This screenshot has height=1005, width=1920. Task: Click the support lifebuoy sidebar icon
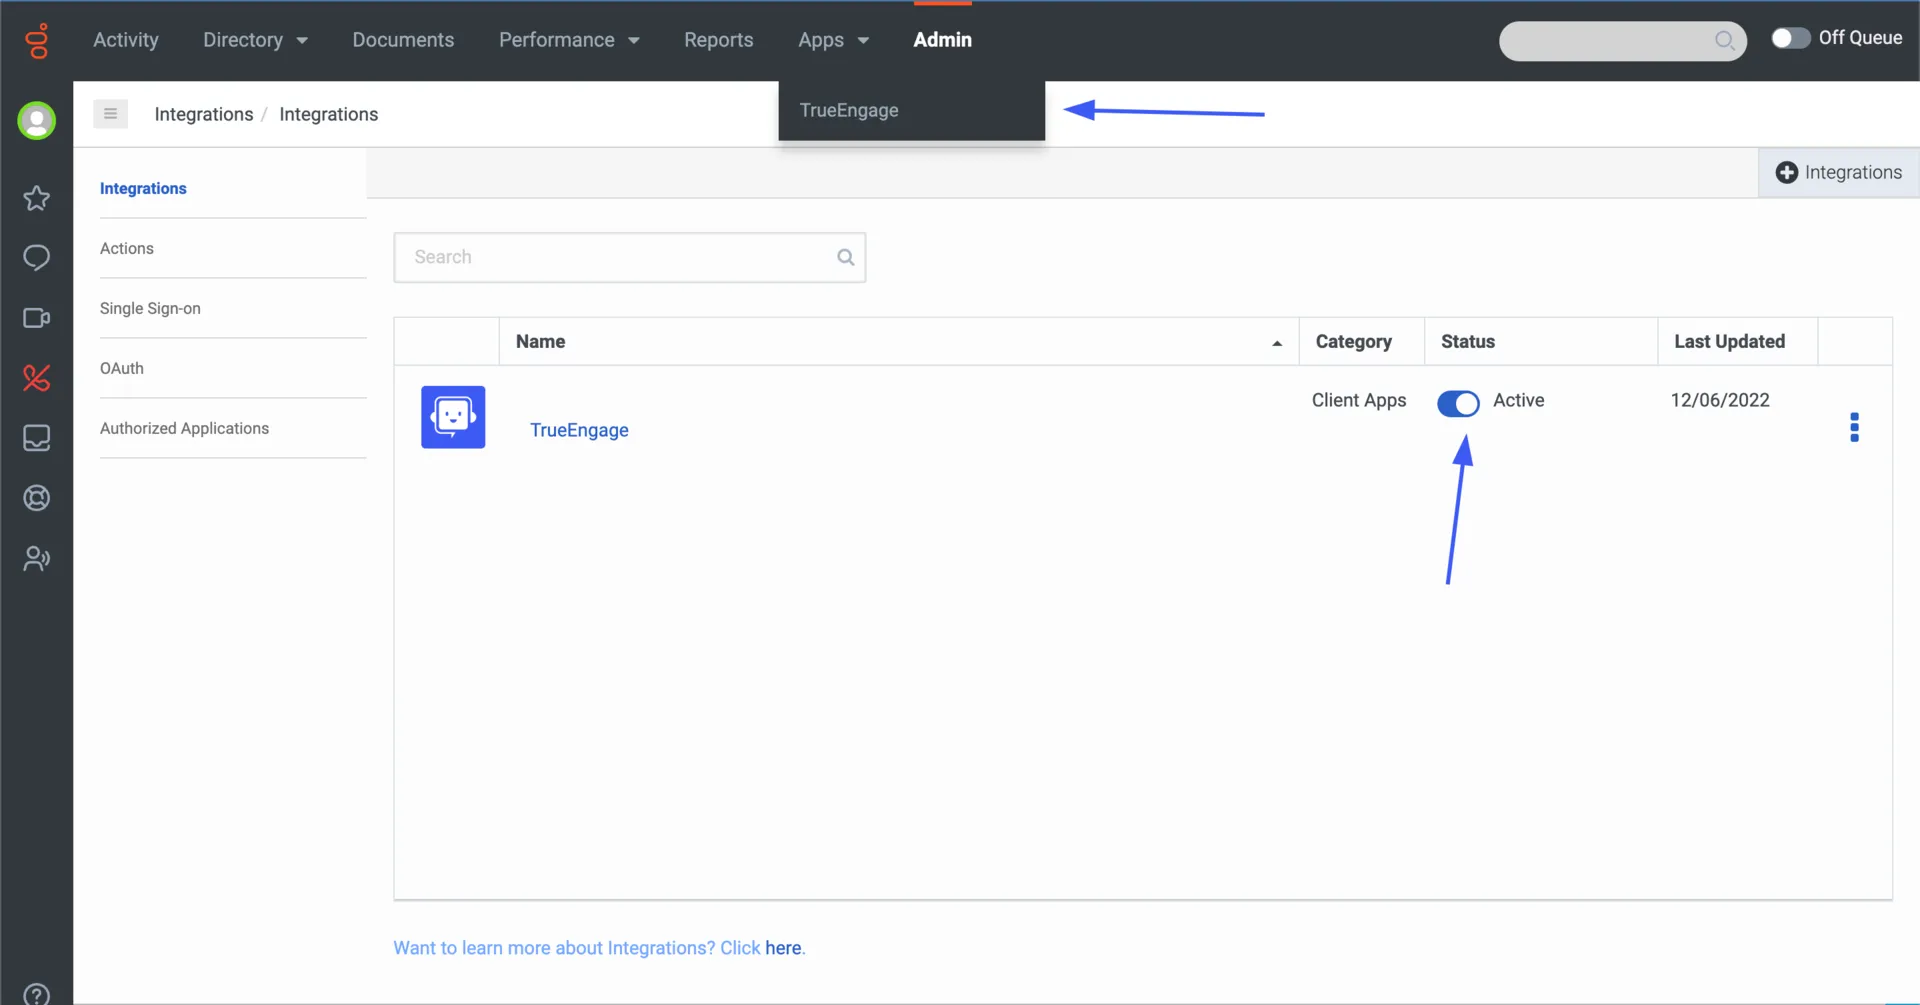click(x=37, y=498)
